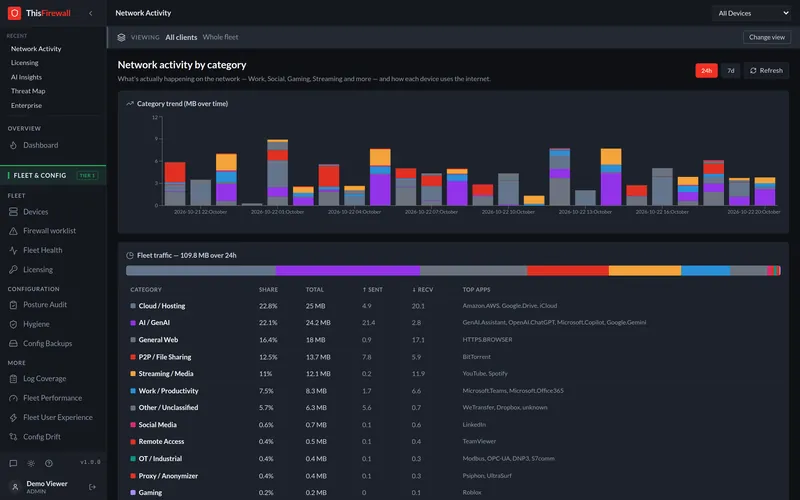The height and width of the screenshot is (500, 800).
Task: Open the feedback chat icon in sidebar footer
Action: 13,463
